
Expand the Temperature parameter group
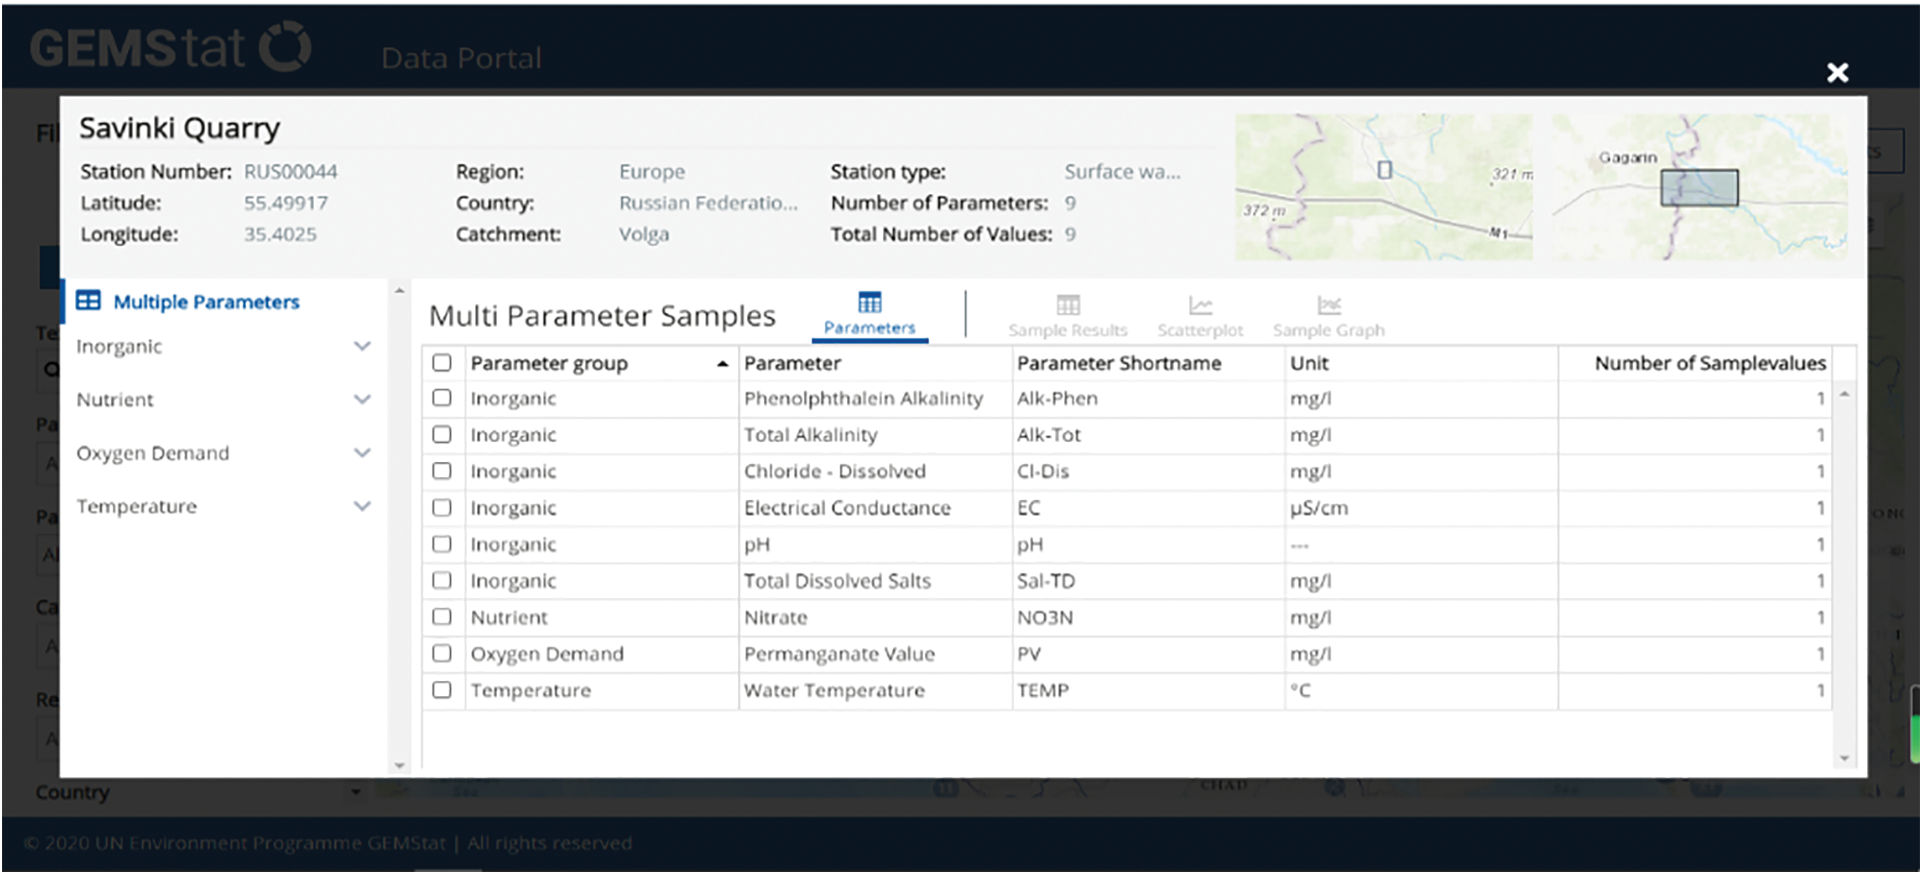click(362, 506)
